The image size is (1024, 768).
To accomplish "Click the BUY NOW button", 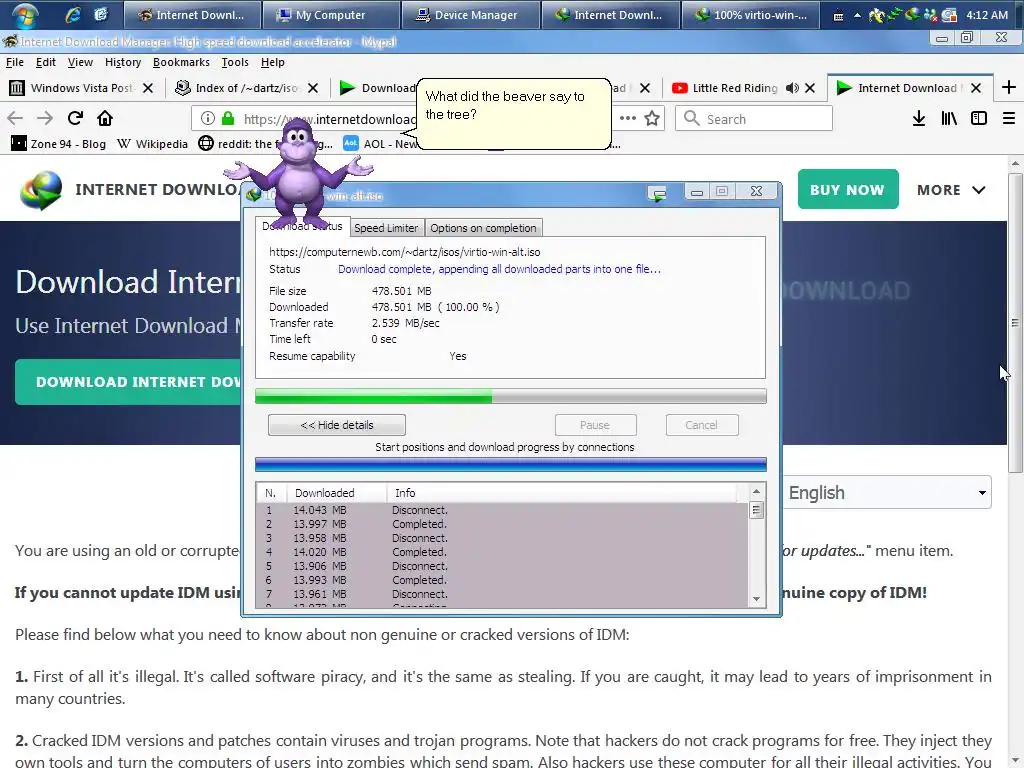I will [848, 189].
